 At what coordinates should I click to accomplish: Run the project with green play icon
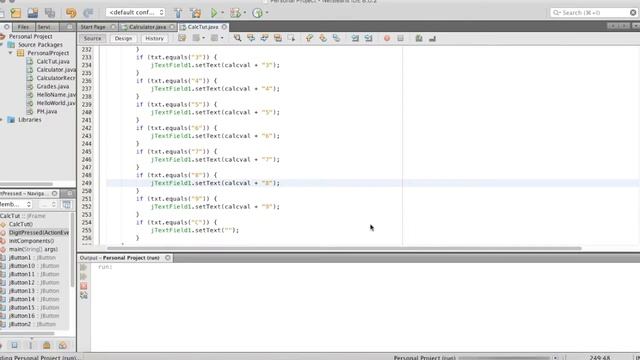pyautogui.click(x=214, y=13)
